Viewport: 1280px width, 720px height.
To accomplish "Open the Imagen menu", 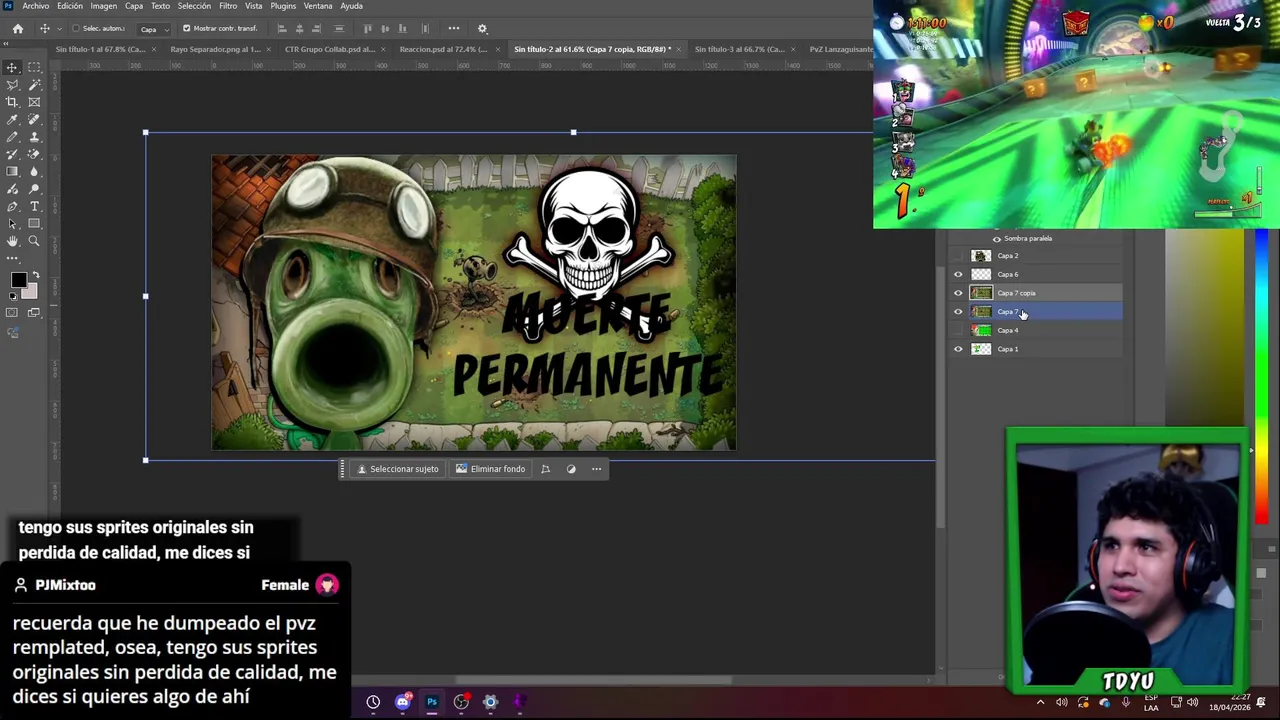I will tap(104, 6).
